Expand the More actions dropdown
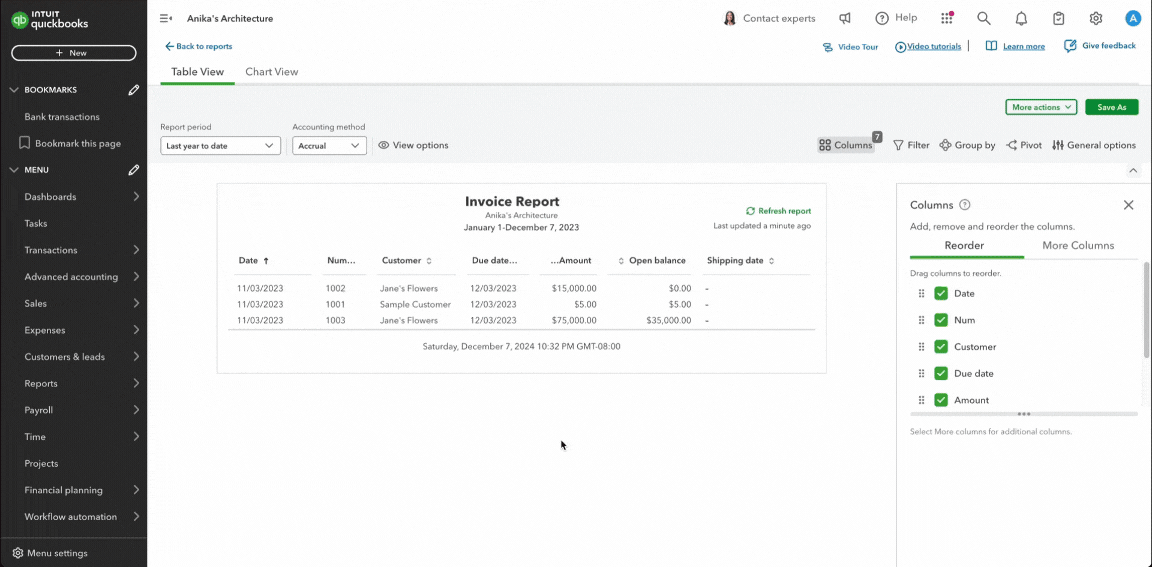 (x=1041, y=107)
